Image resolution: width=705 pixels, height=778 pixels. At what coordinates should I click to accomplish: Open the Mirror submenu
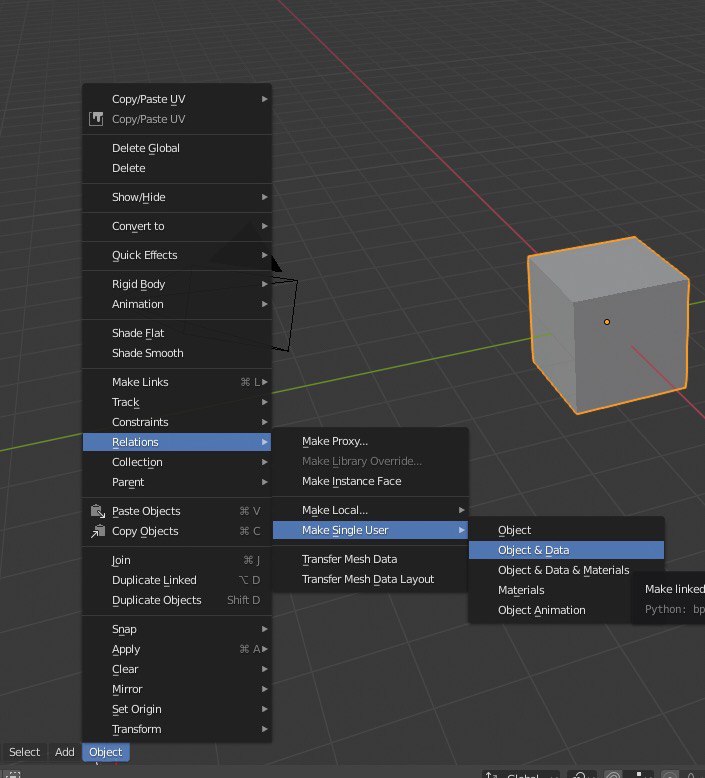point(177,689)
